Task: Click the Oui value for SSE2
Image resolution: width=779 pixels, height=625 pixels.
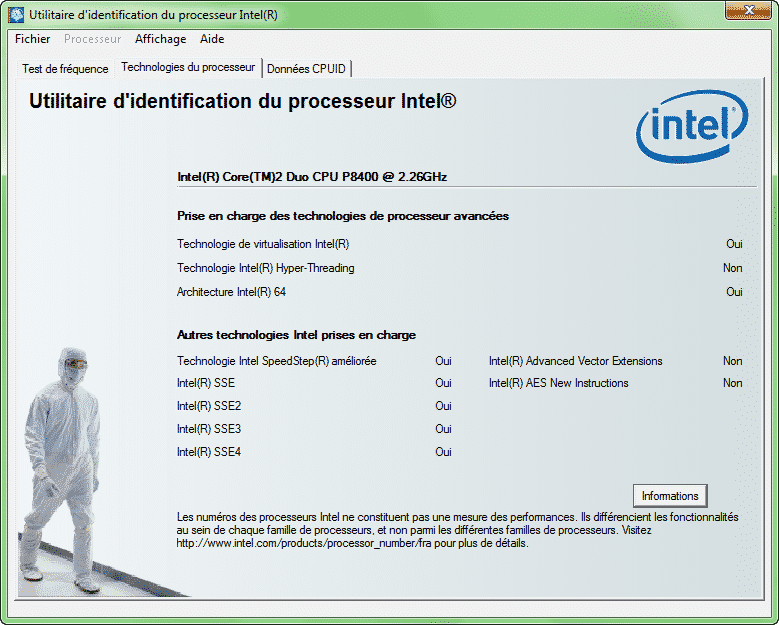Action: (443, 406)
